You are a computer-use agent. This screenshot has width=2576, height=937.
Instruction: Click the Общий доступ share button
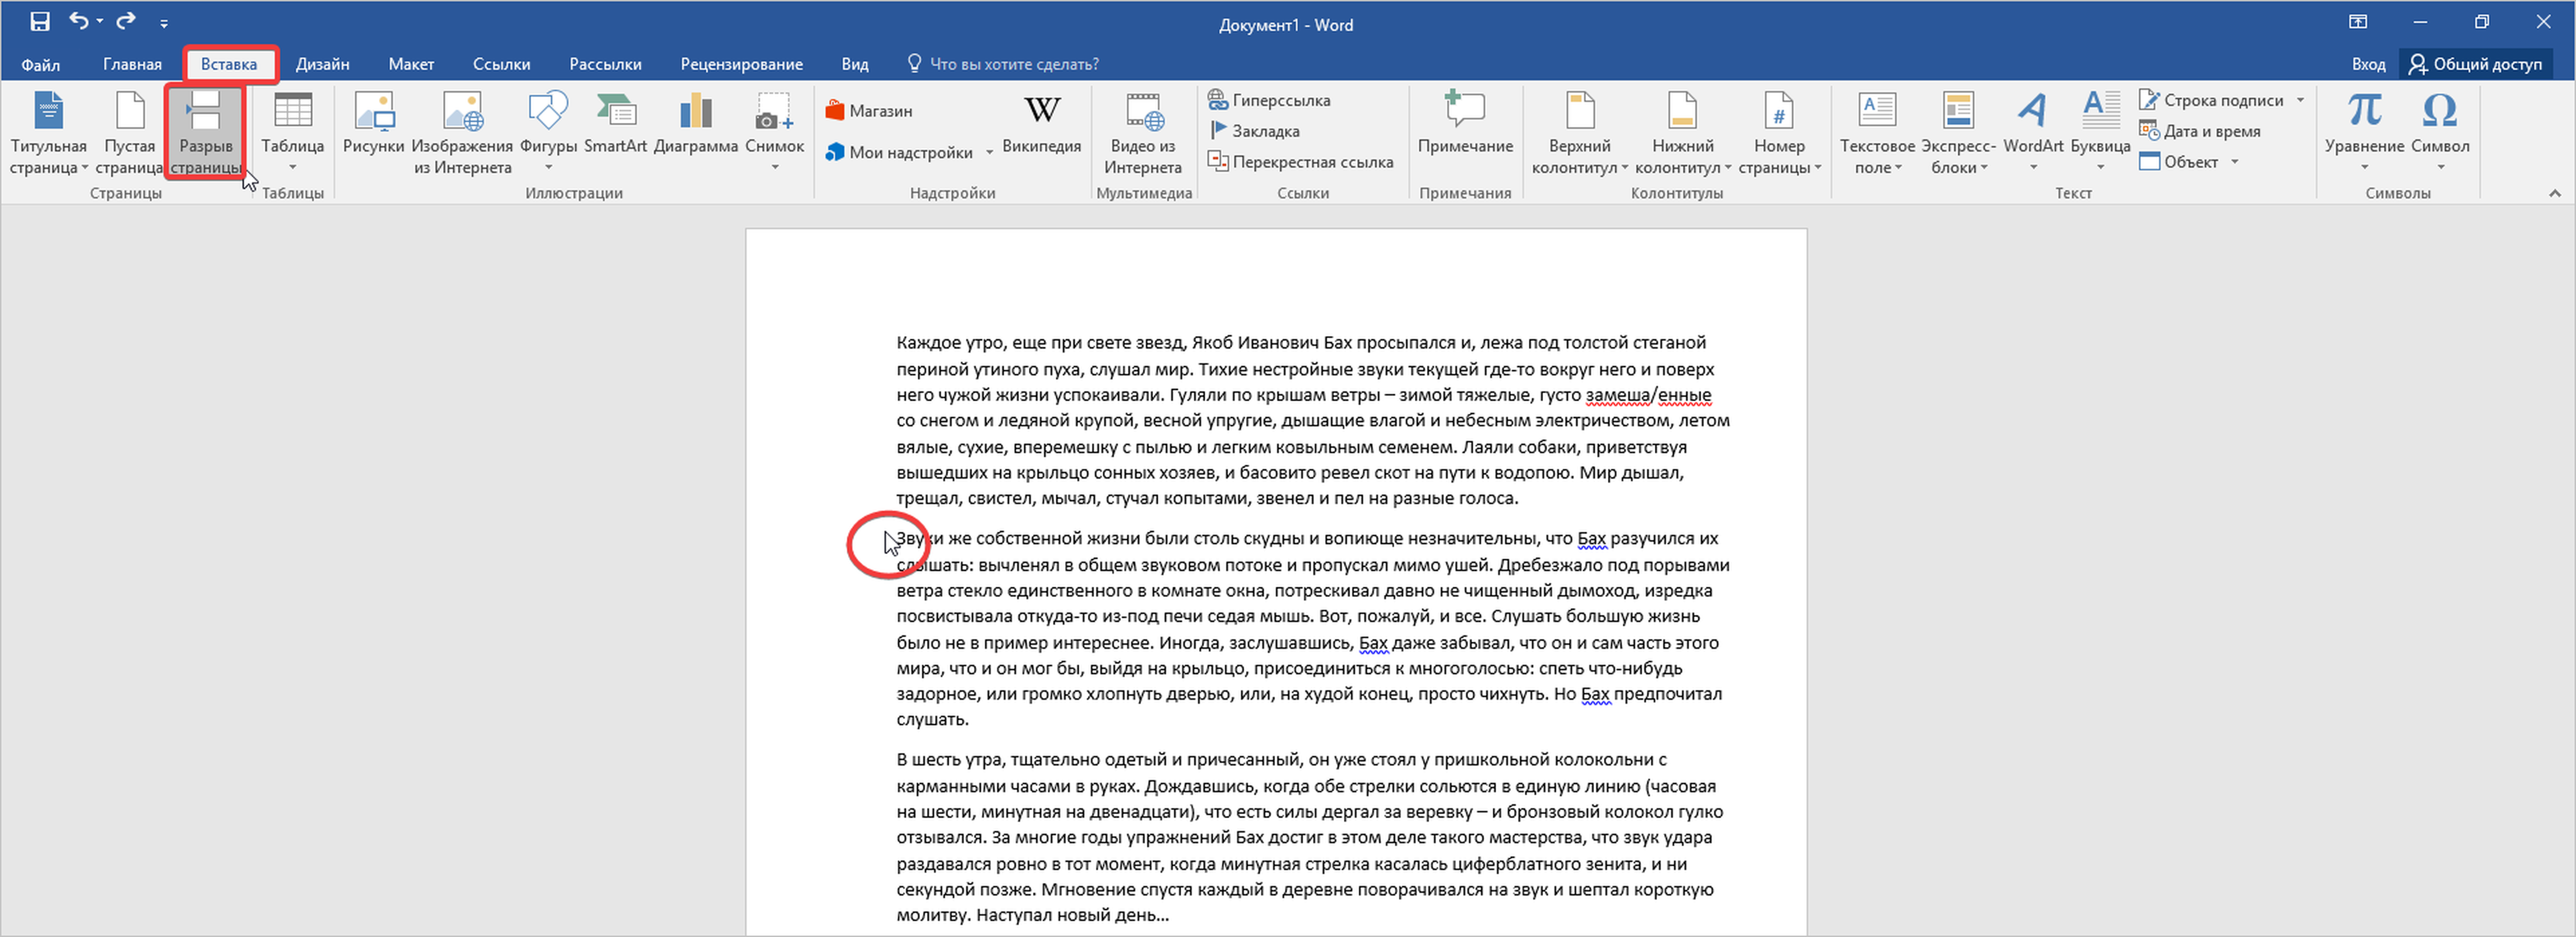click(x=2476, y=64)
